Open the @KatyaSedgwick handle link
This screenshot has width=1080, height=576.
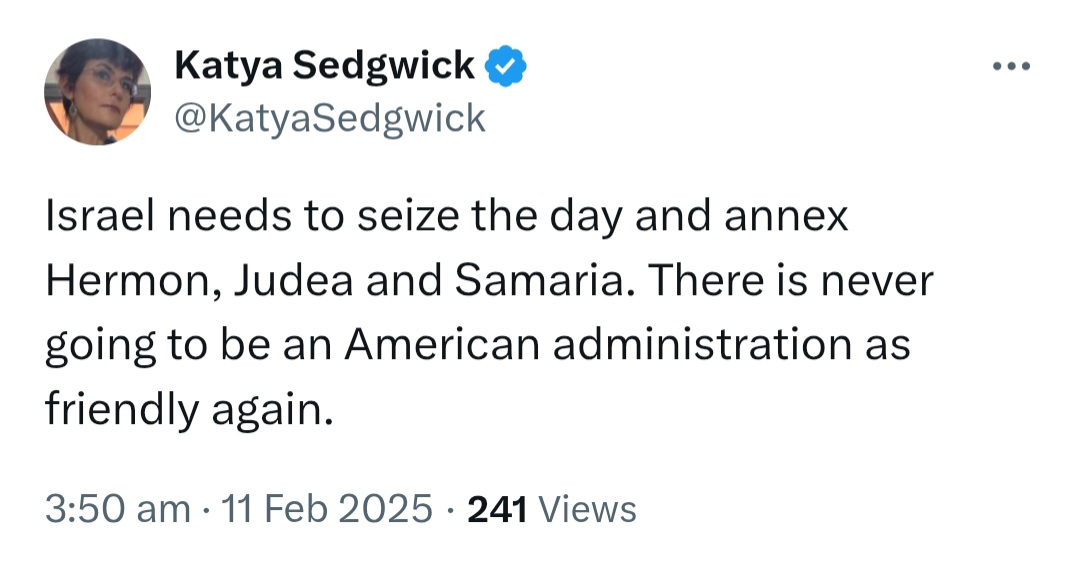click(330, 119)
